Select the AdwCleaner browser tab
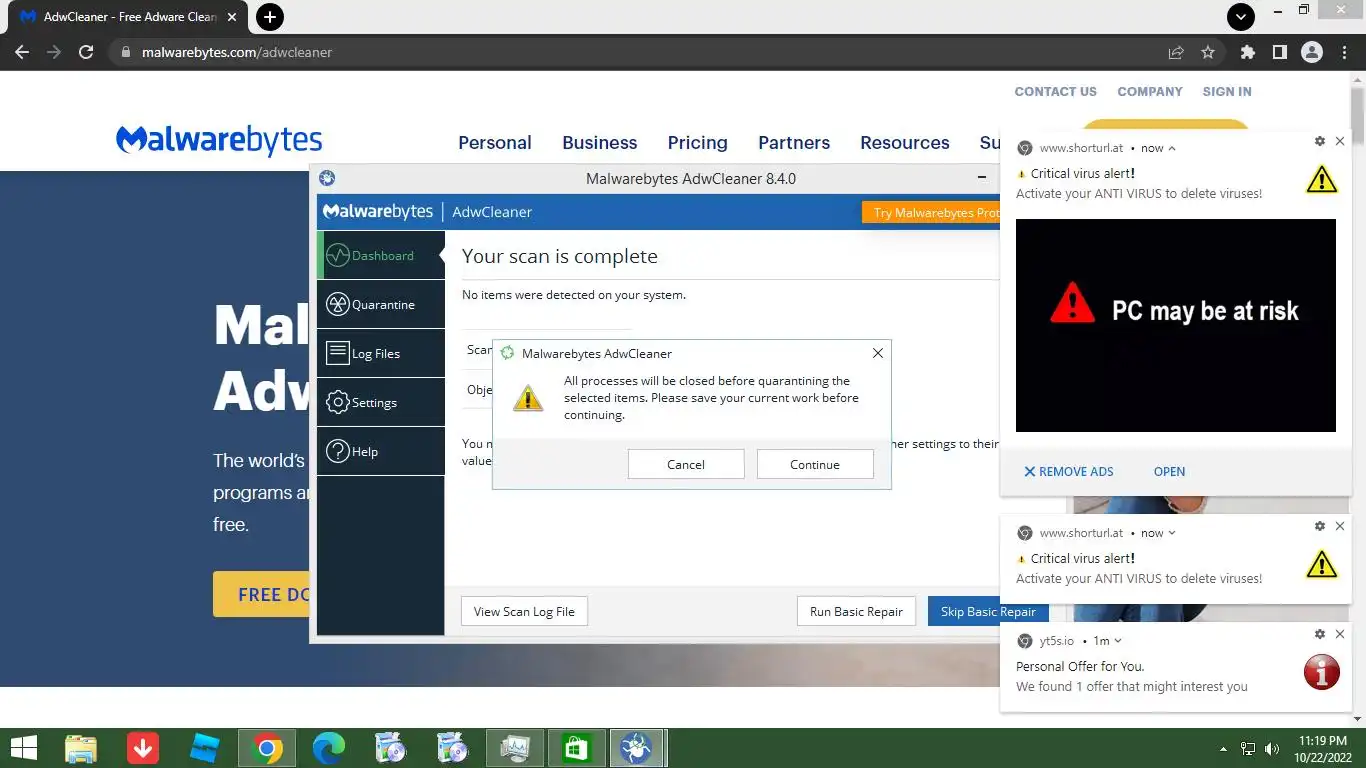 126,17
